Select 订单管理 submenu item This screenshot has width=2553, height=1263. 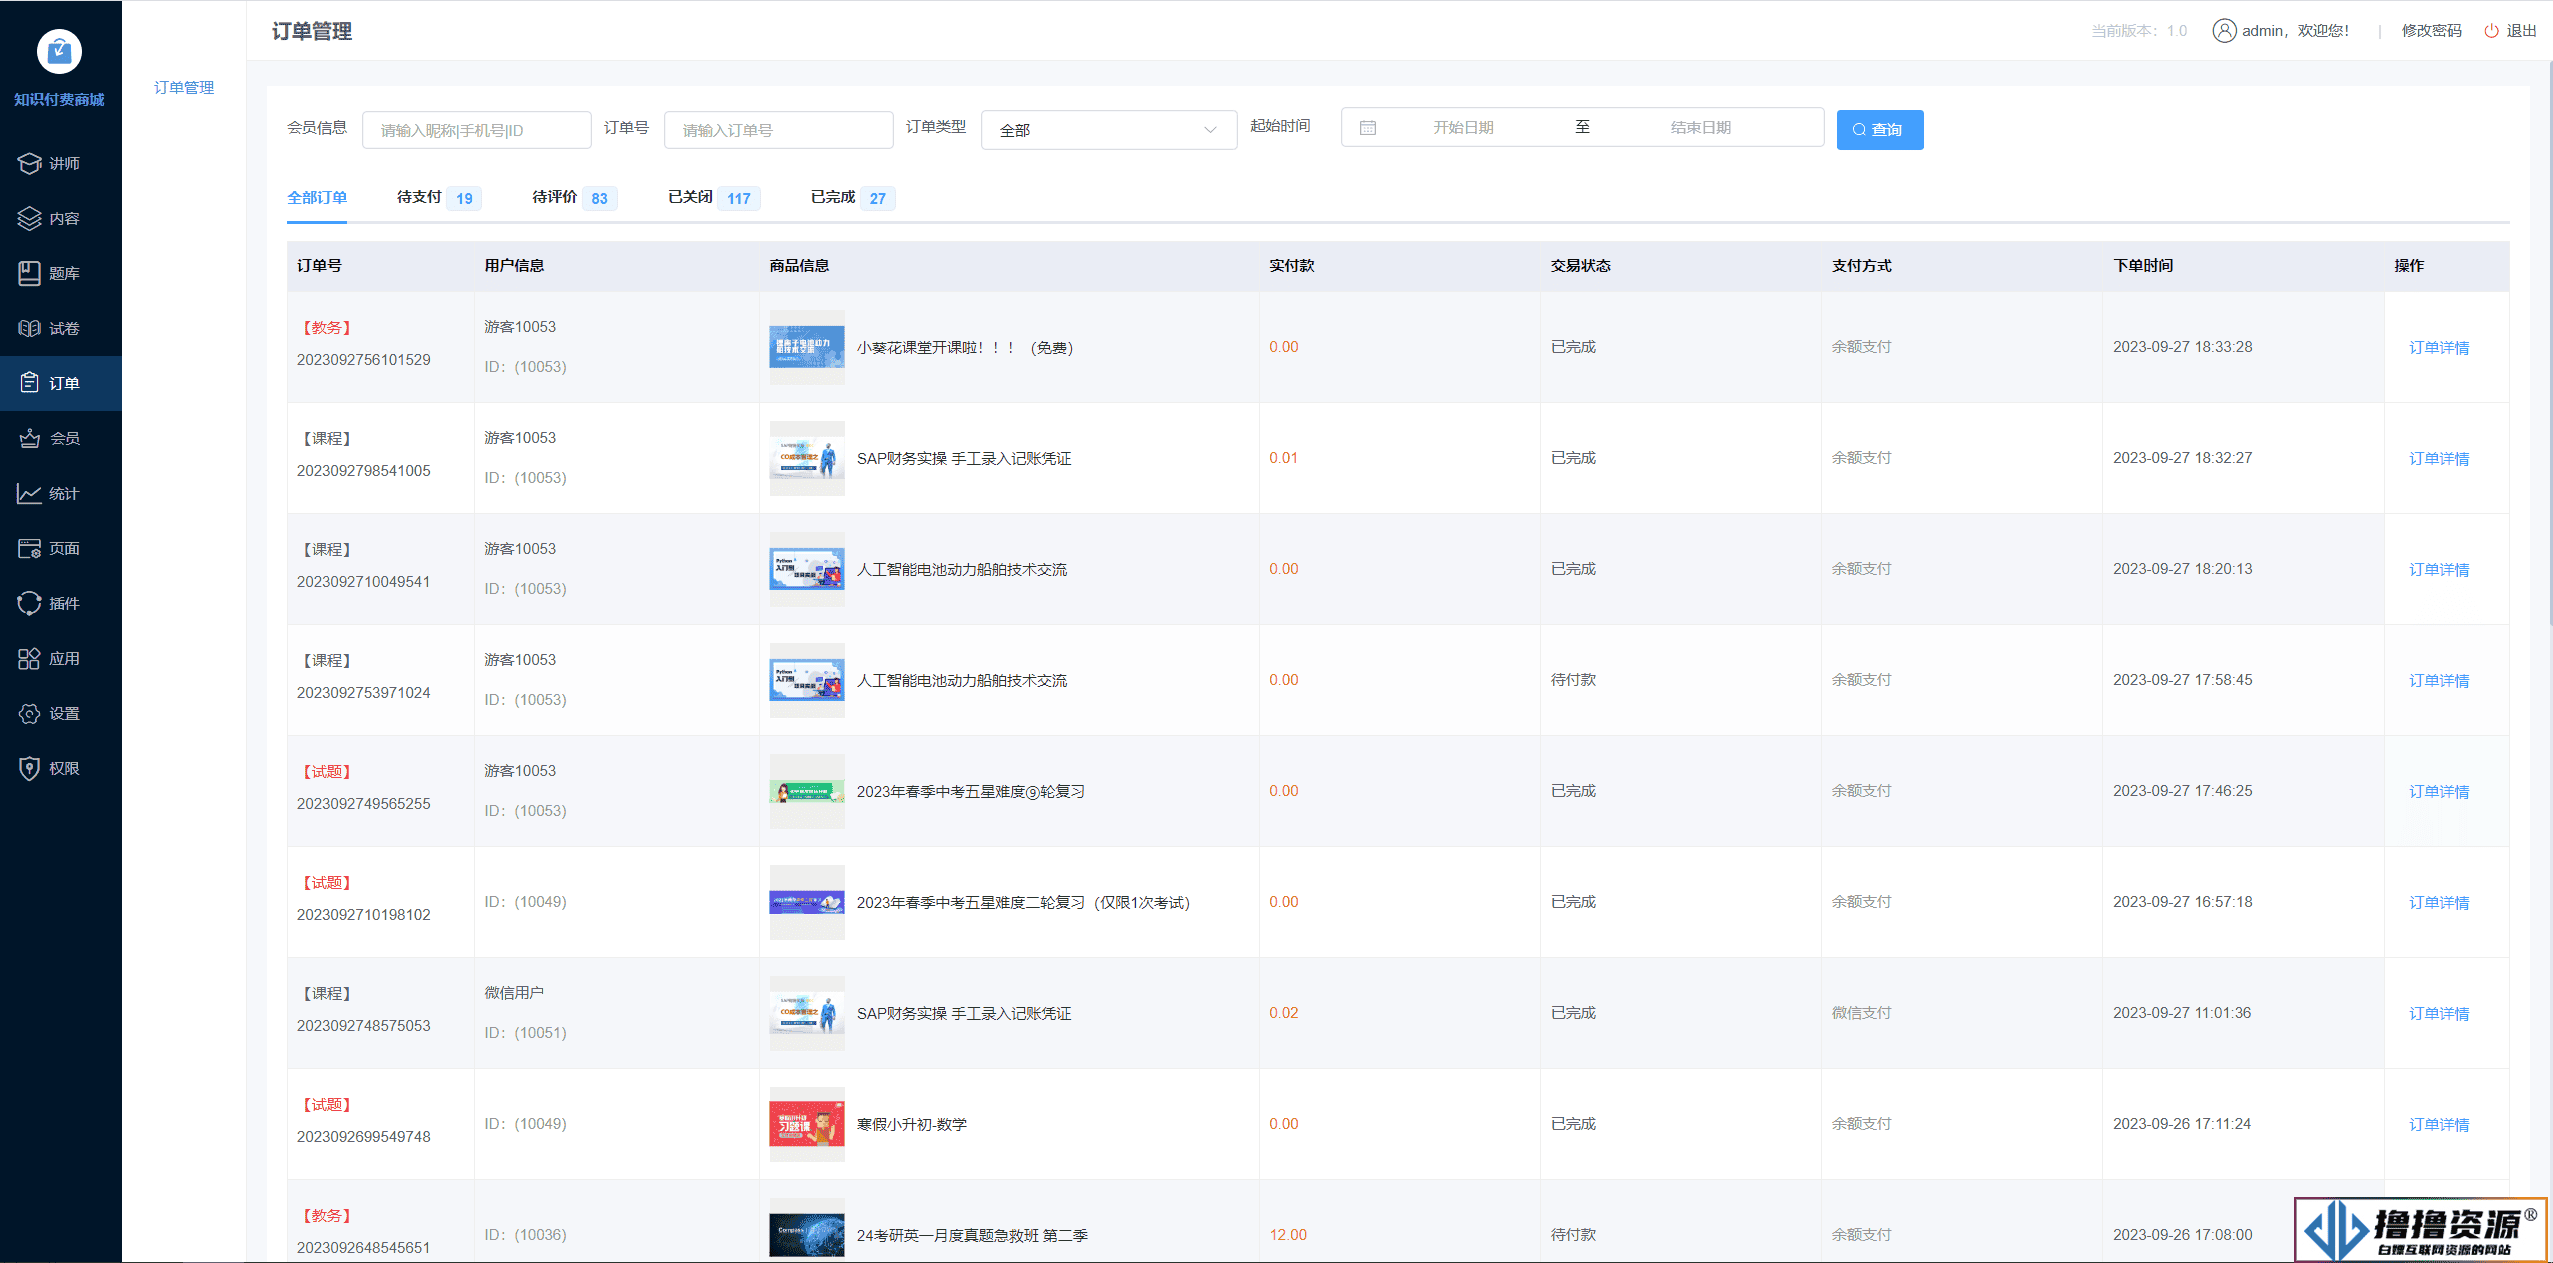[x=184, y=88]
